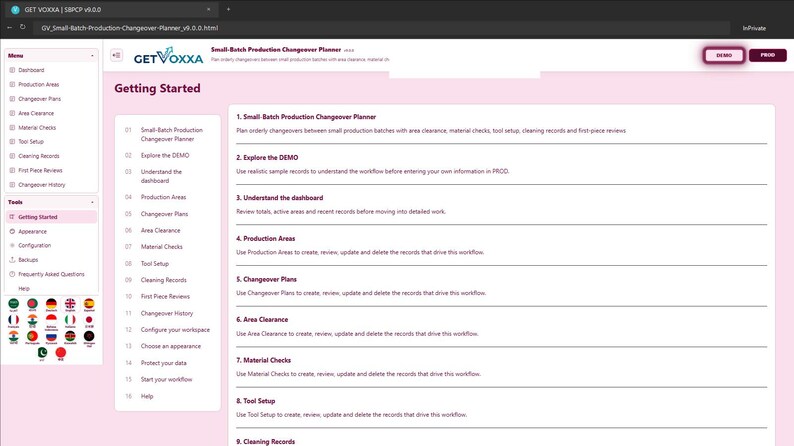Collapse the Menu section

point(92,56)
